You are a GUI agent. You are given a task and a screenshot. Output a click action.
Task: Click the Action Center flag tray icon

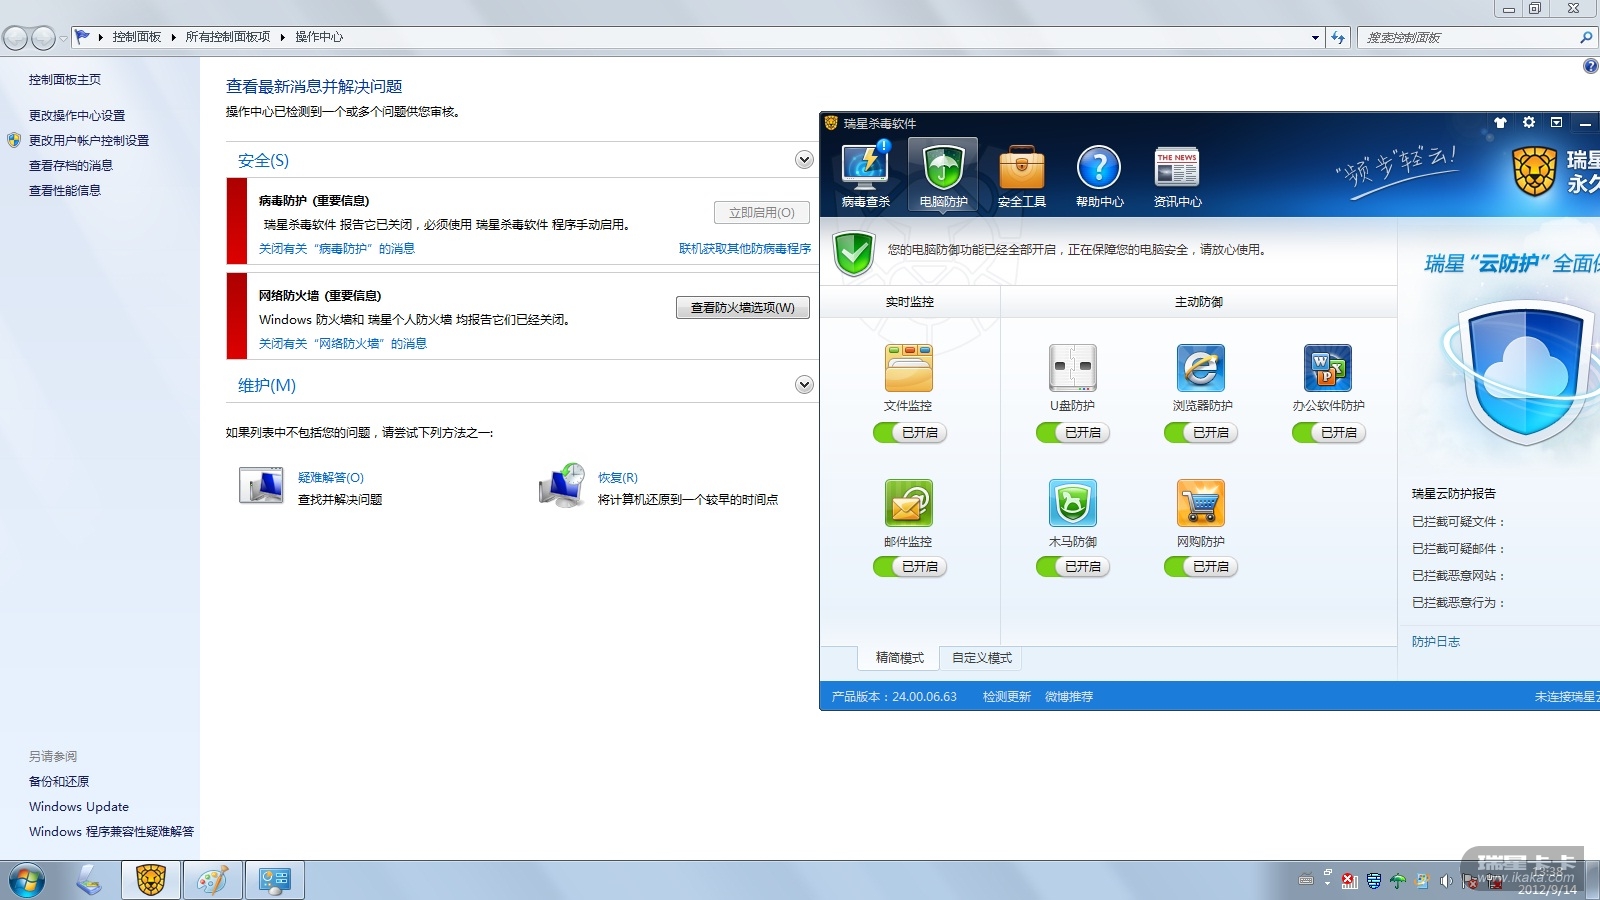pos(1470,881)
